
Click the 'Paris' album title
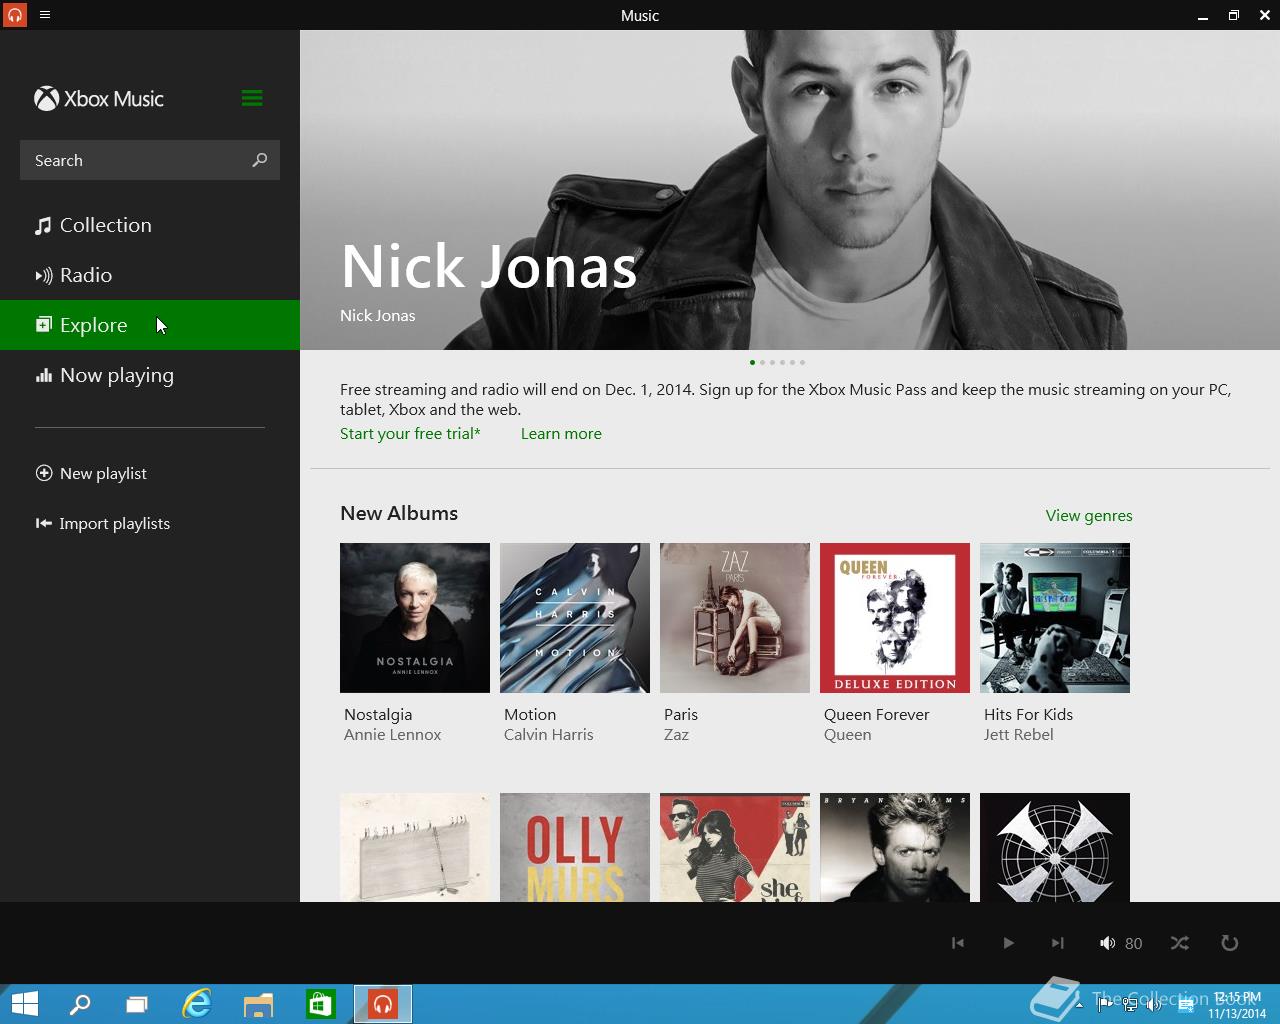point(681,714)
